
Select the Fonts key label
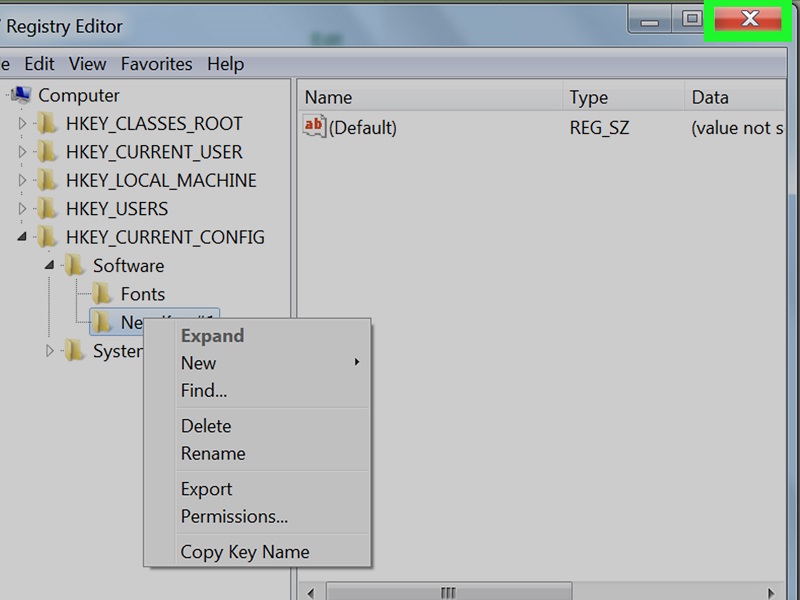(143, 294)
